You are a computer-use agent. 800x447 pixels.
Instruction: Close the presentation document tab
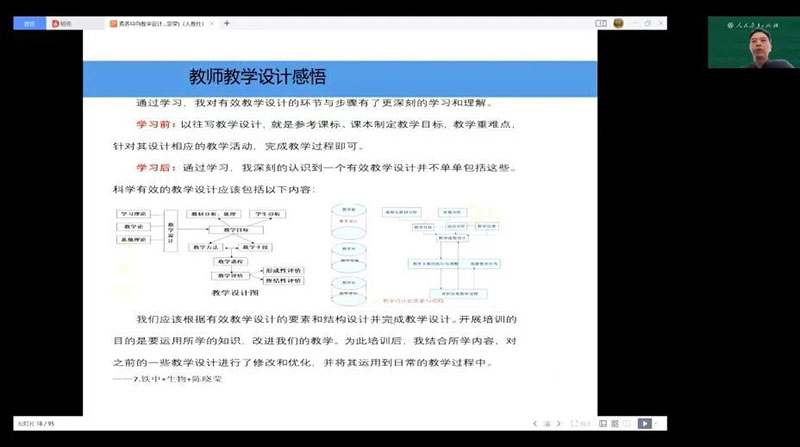[212, 23]
